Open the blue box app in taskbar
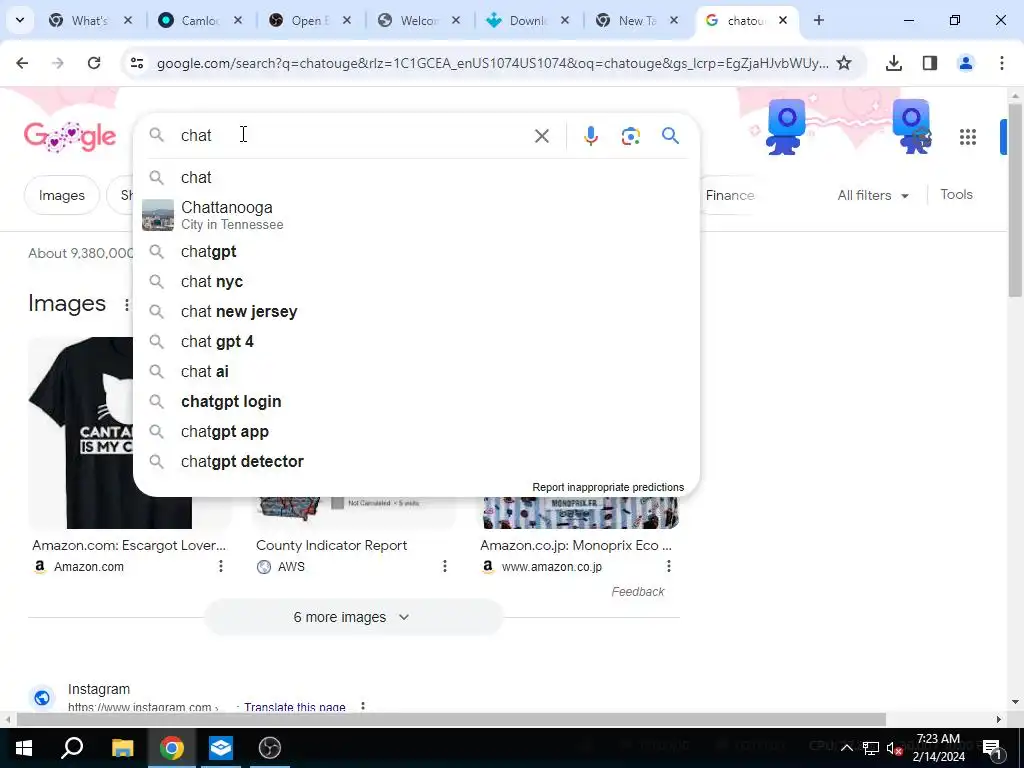 (x=221, y=748)
